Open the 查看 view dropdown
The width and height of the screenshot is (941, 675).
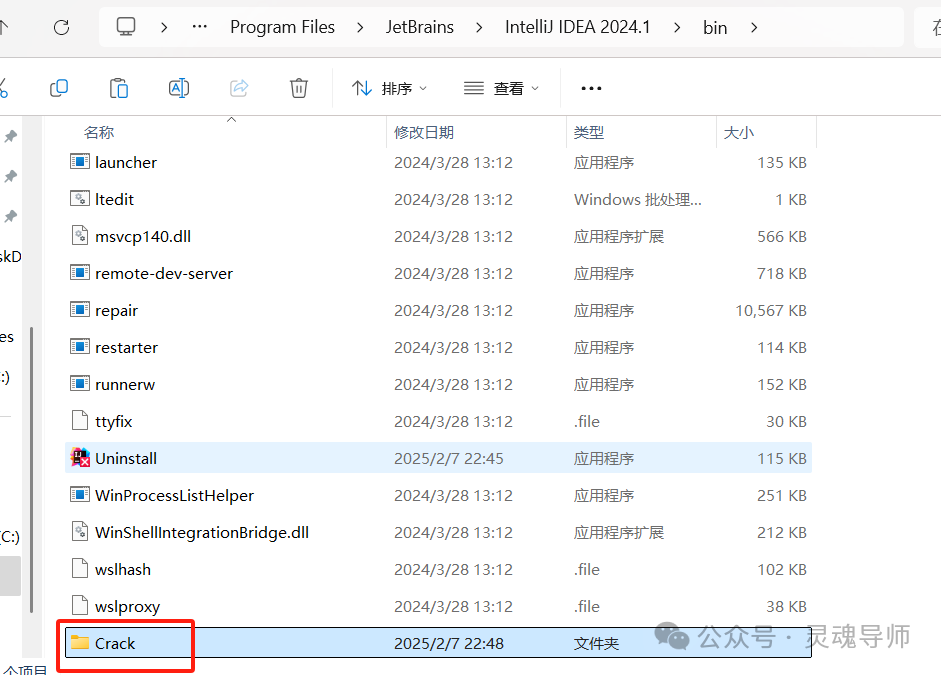point(502,88)
